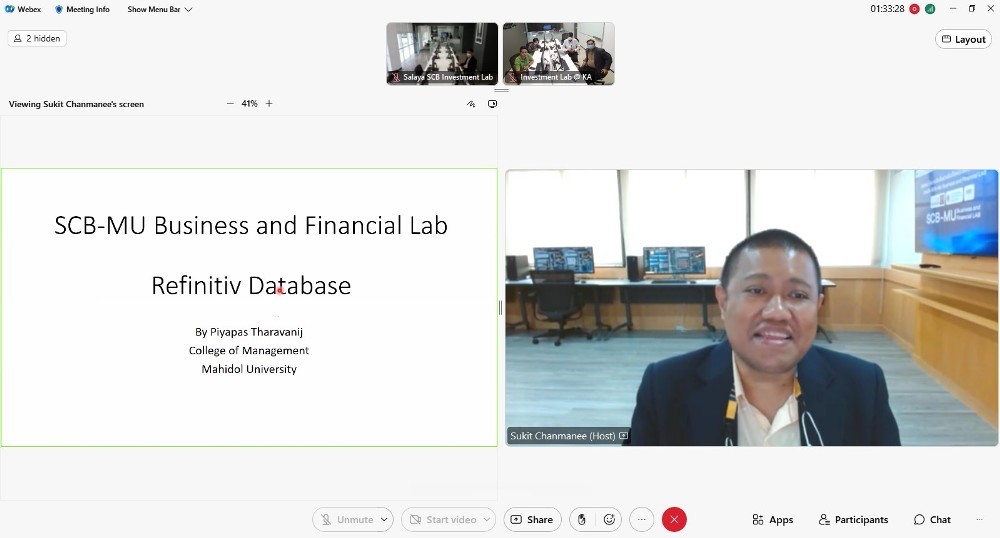Click the pop-out shared content icon
The image size is (1000, 538).
(x=492, y=104)
